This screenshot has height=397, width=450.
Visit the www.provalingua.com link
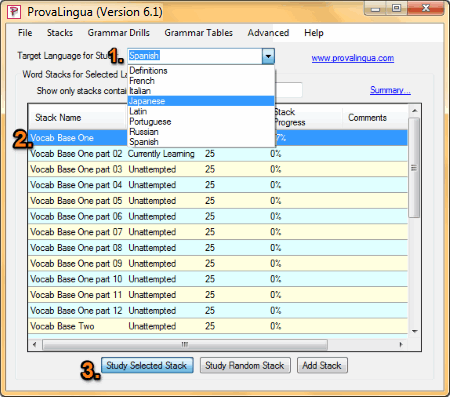[353, 58]
